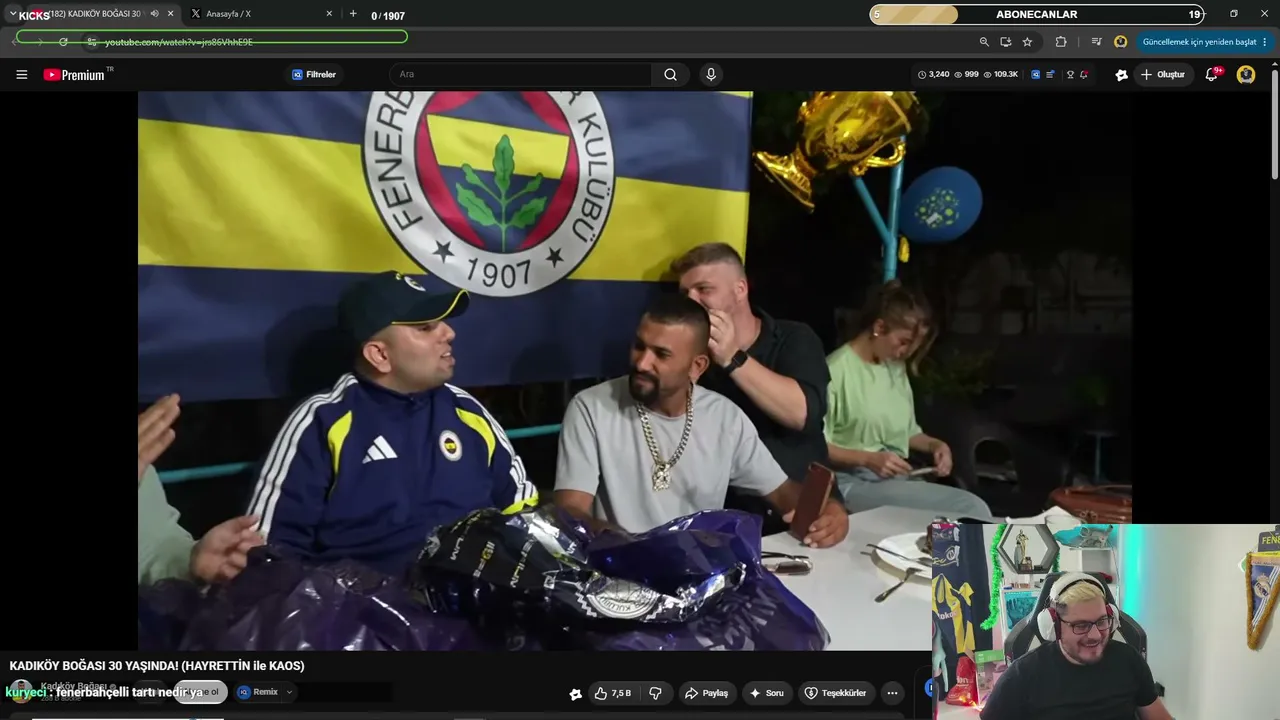Click Güncellemek için yeniden başlat button
1280x720 pixels.
[x=1199, y=42]
